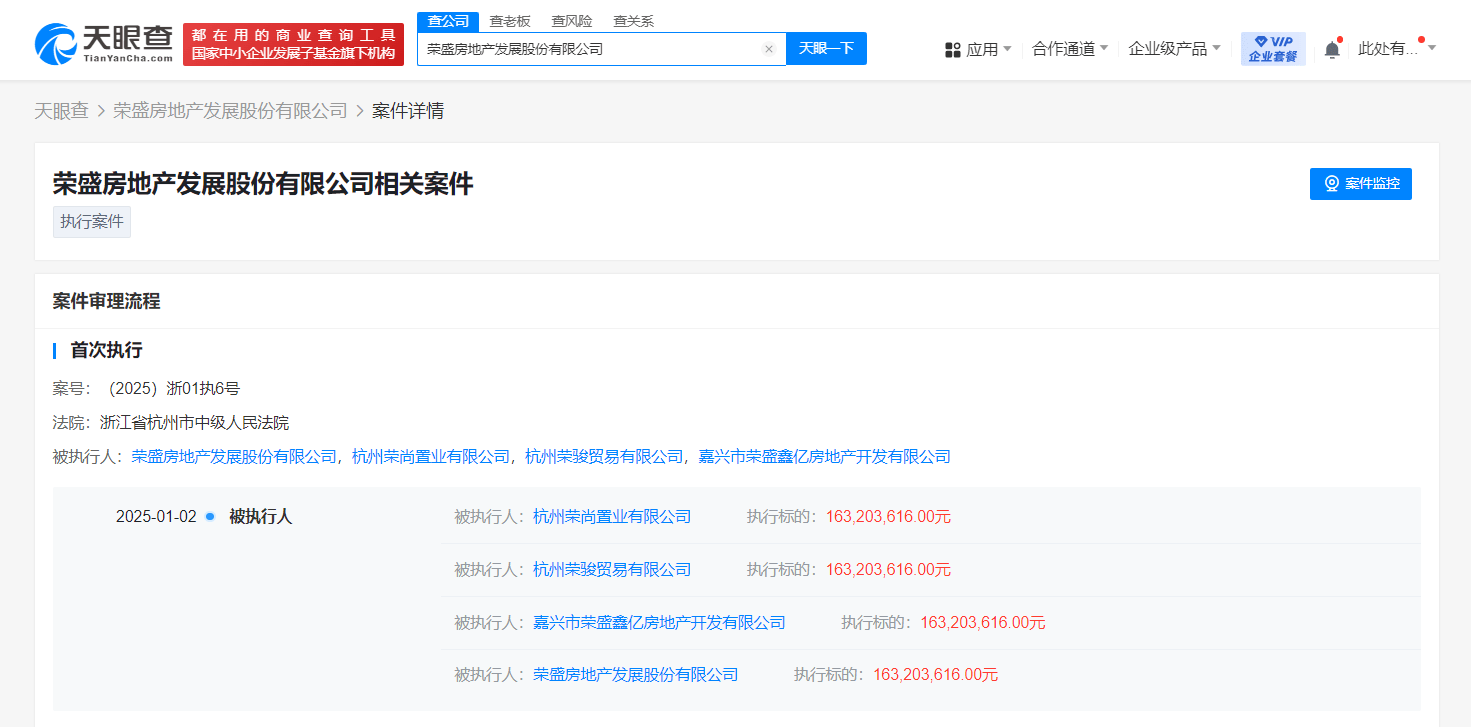The width and height of the screenshot is (1471, 727).
Task: Open the notification bell
Action: click(x=1332, y=49)
